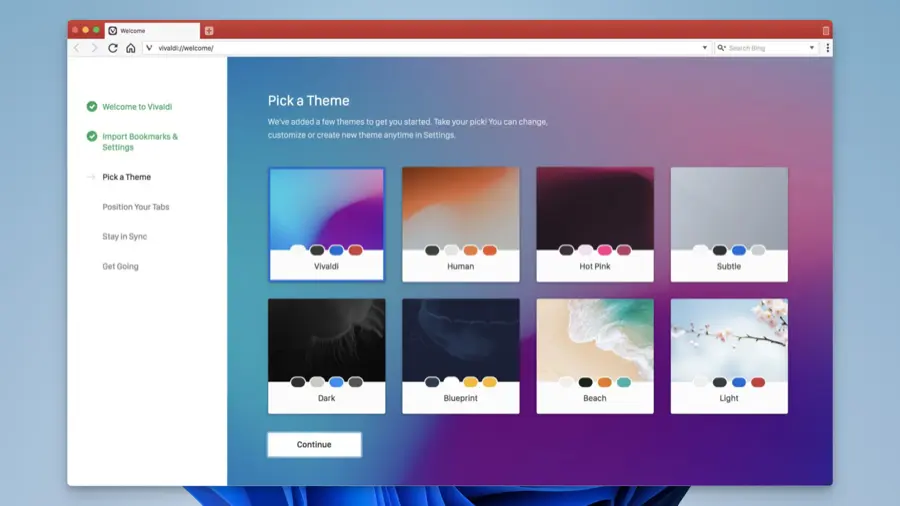
Task: Click the search magnifier icon
Action: tap(721, 48)
